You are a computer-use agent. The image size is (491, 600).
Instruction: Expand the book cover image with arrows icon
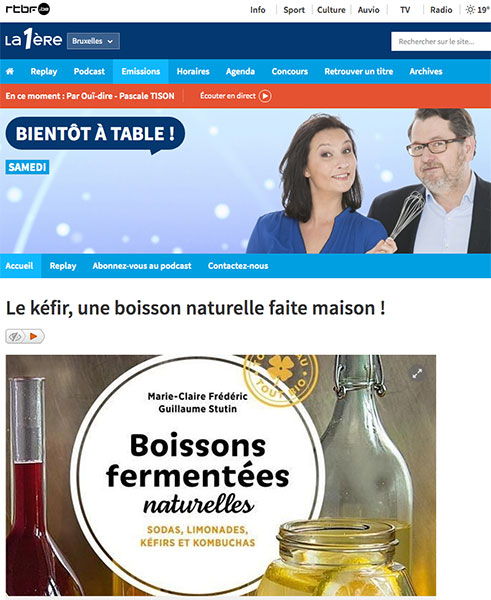417,373
